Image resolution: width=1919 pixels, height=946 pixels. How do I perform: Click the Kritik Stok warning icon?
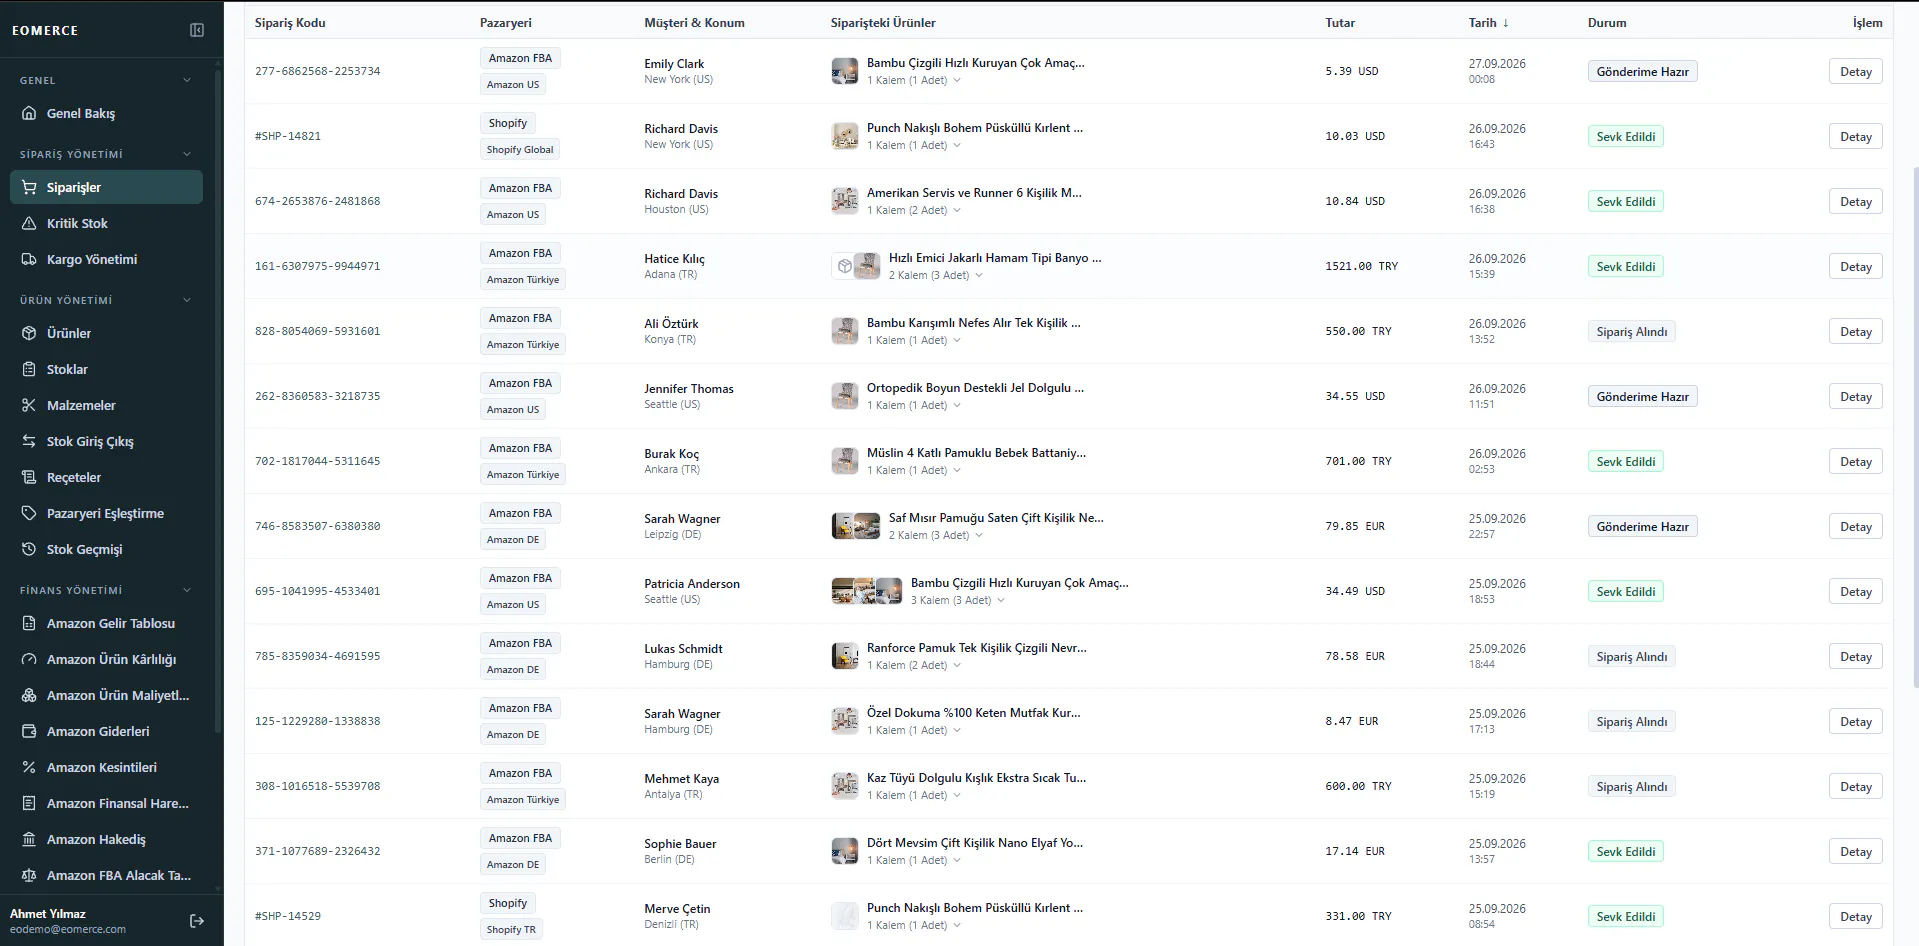point(29,223)
